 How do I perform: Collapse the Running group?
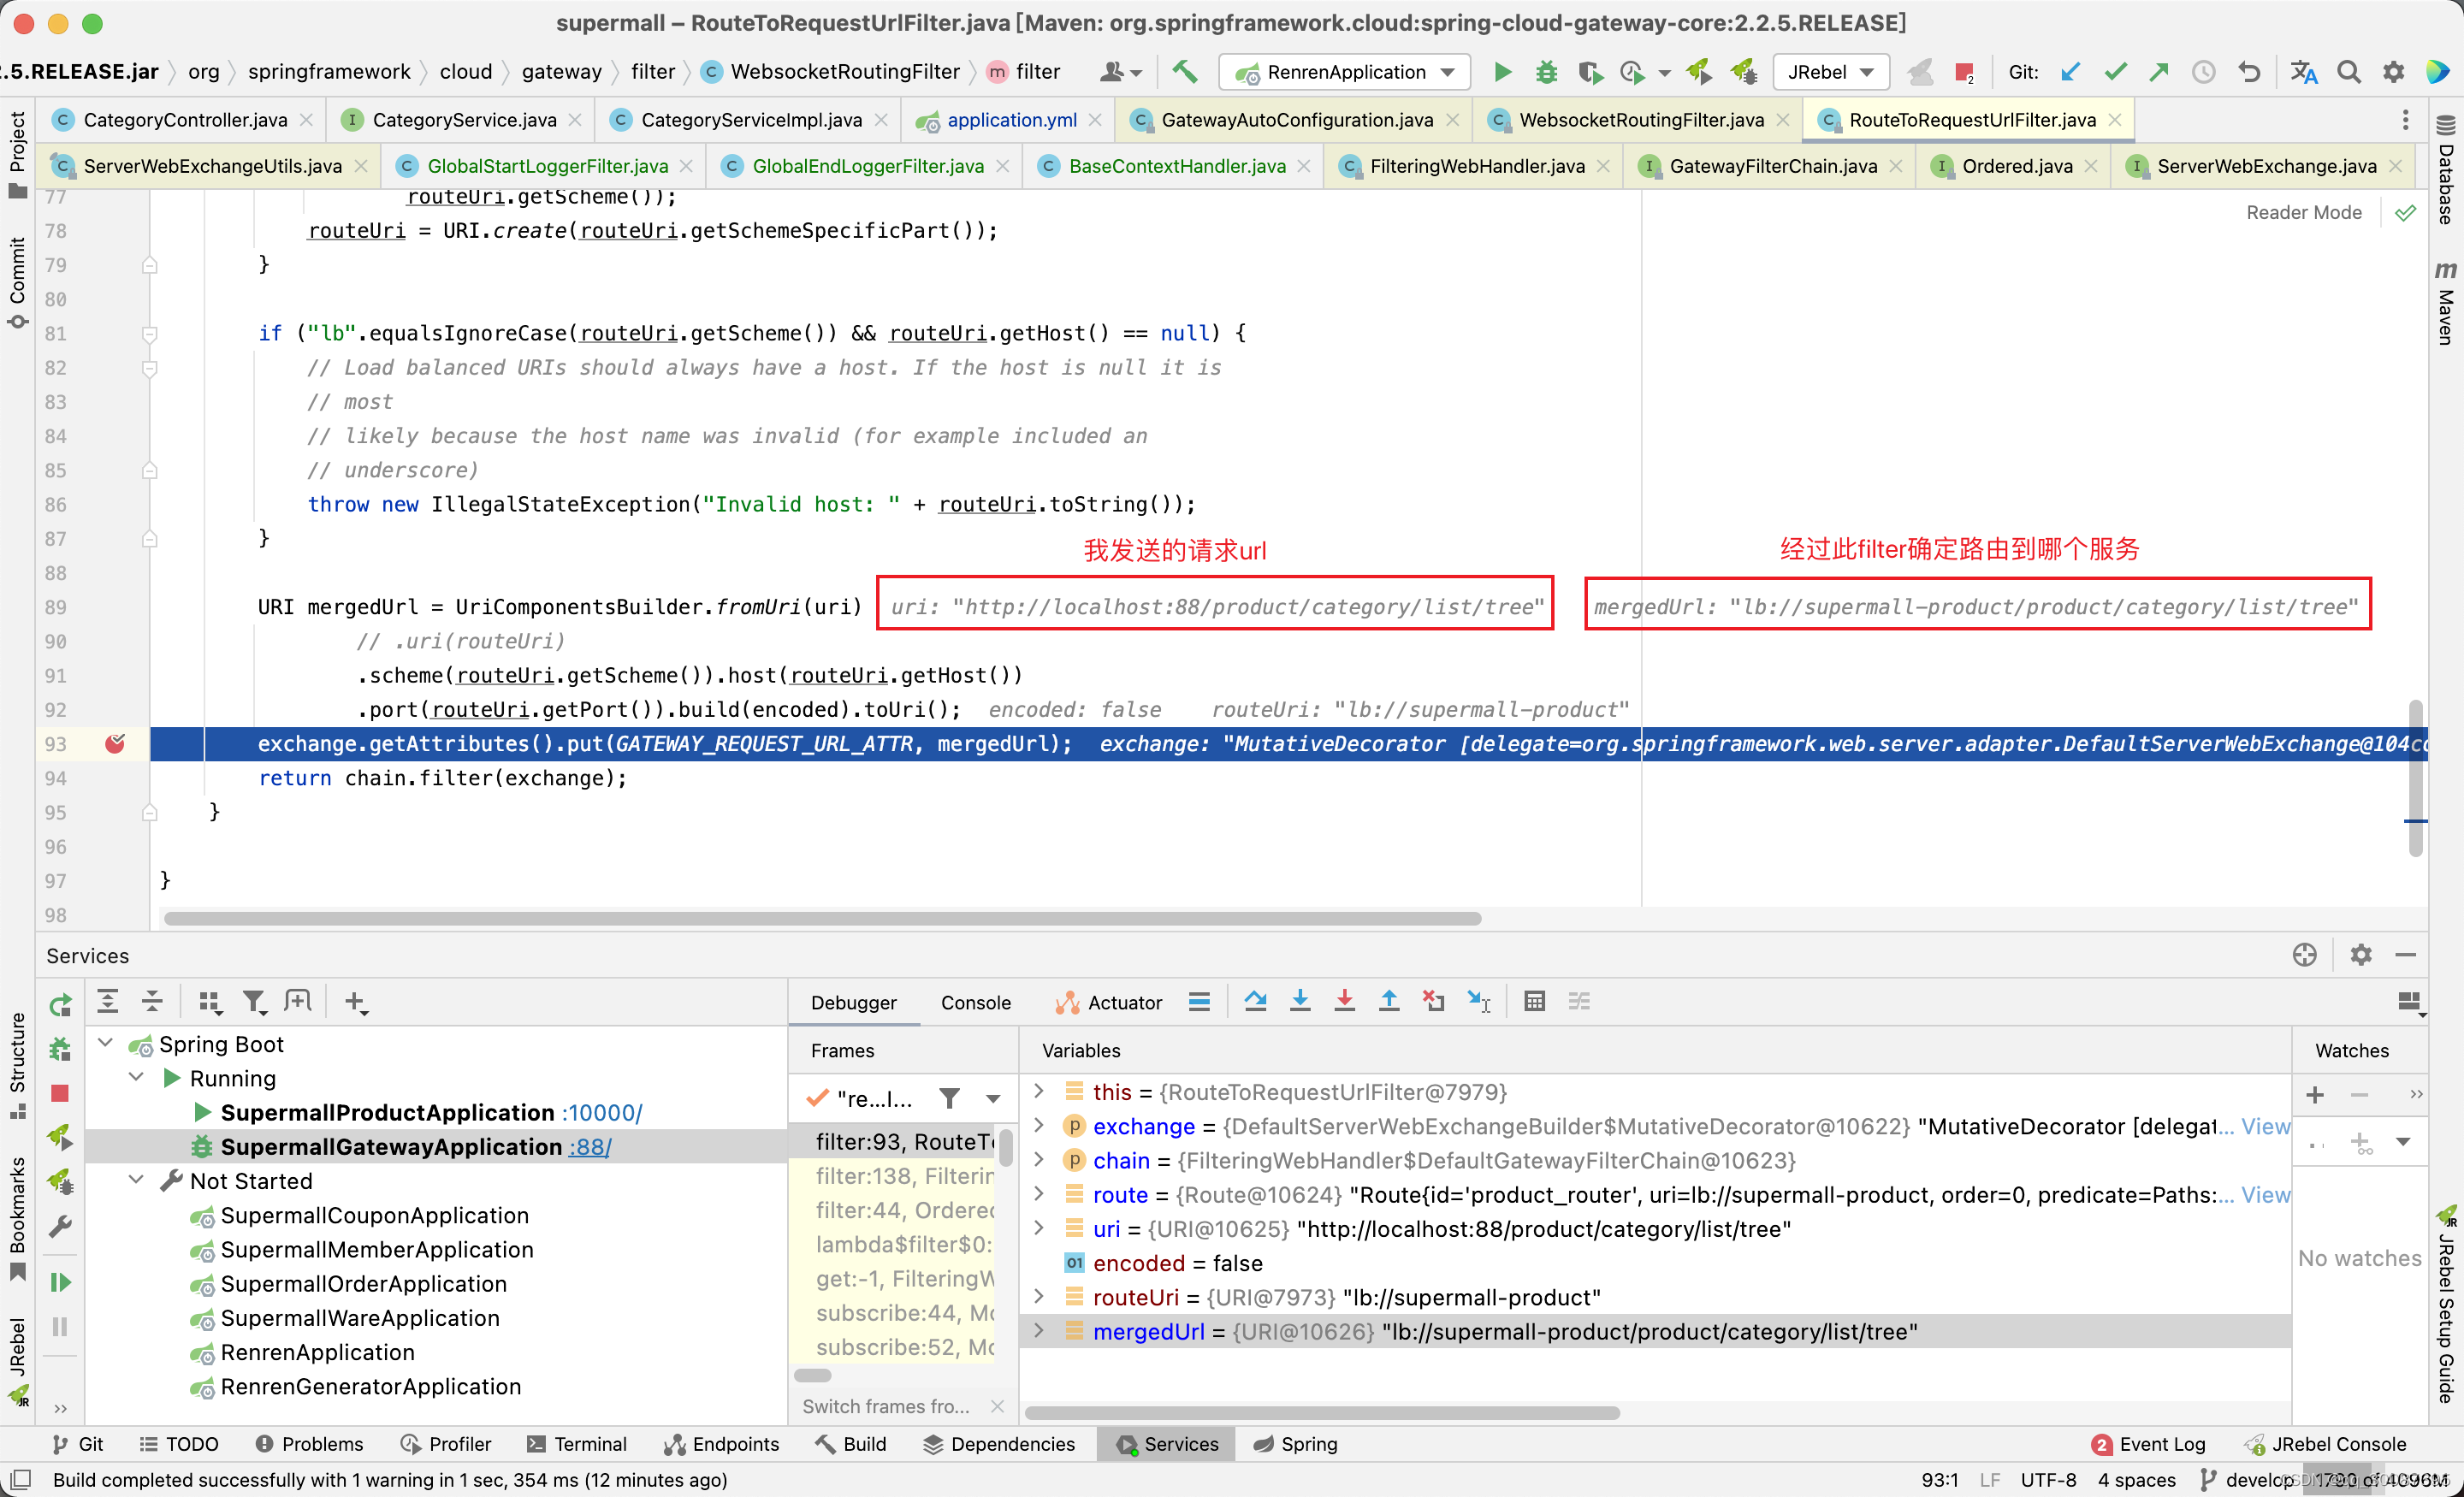[x=137, y=1078]
